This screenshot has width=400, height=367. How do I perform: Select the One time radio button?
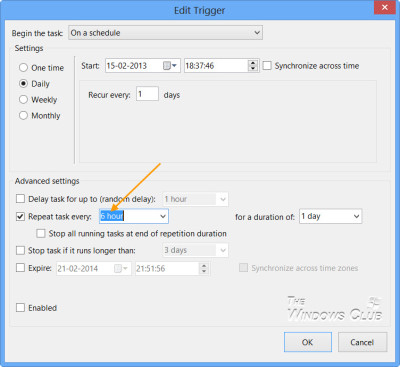pyautogui.click(x=23, y=68)
